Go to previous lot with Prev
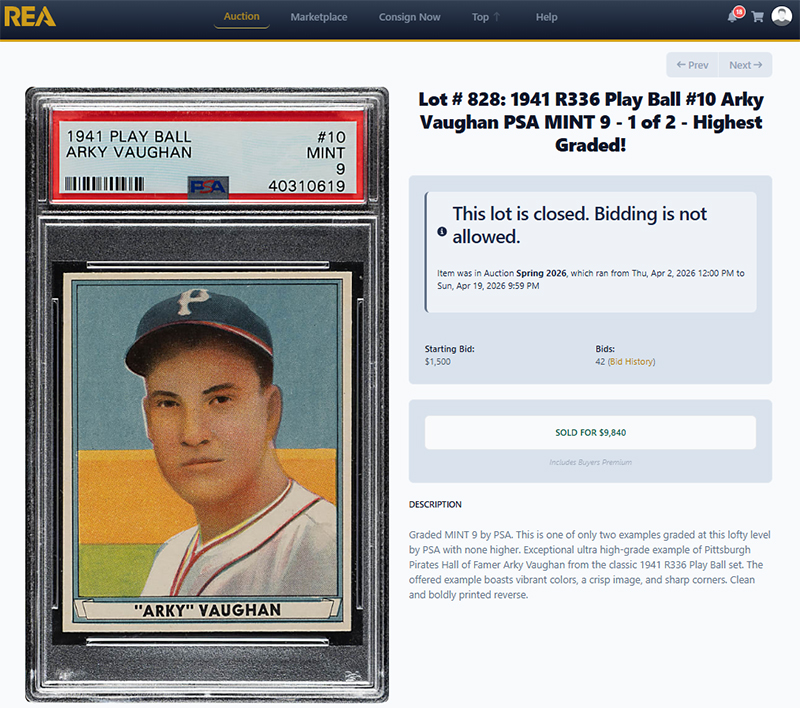 (x=692, y=65)
